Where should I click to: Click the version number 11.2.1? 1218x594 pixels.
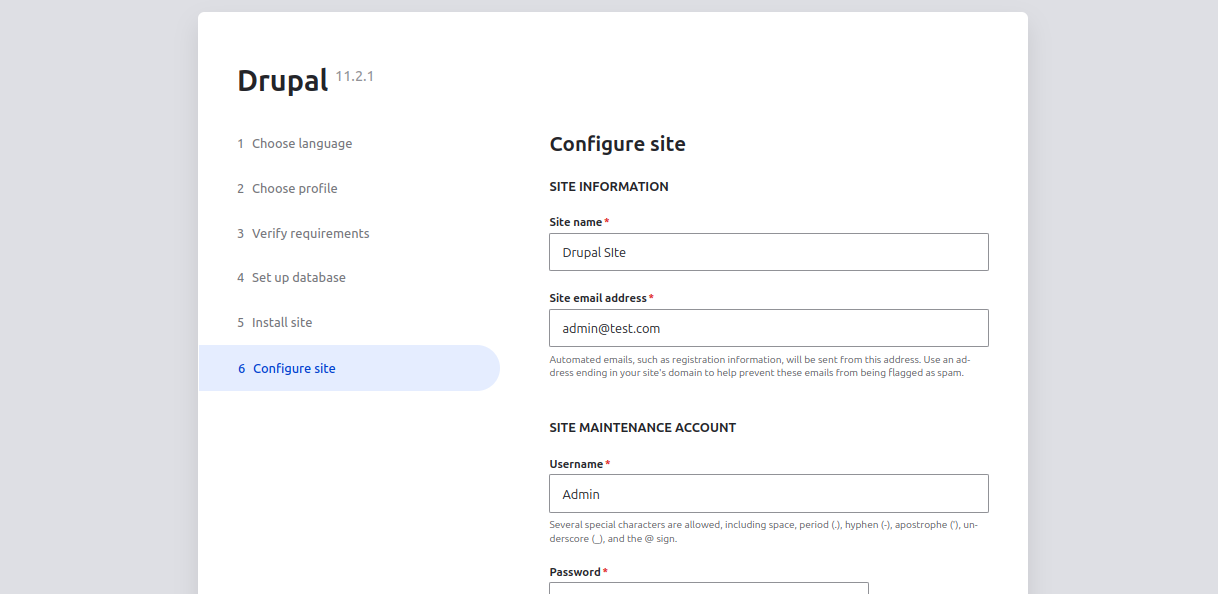tap(355, 76)
